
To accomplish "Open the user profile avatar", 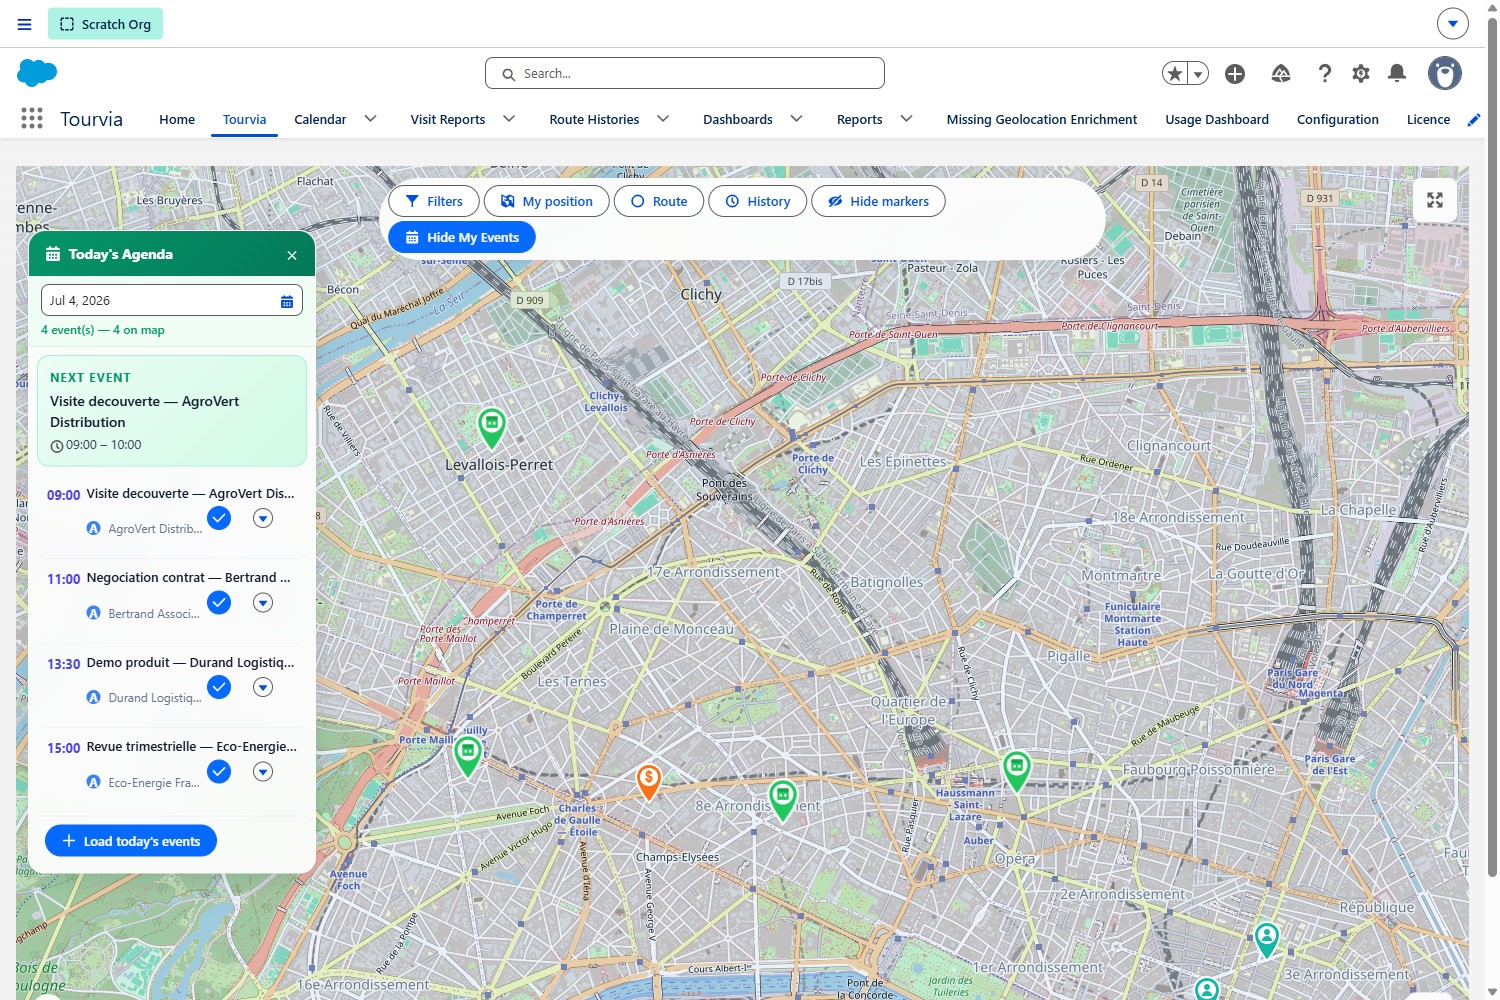I will coord(1445,73).
